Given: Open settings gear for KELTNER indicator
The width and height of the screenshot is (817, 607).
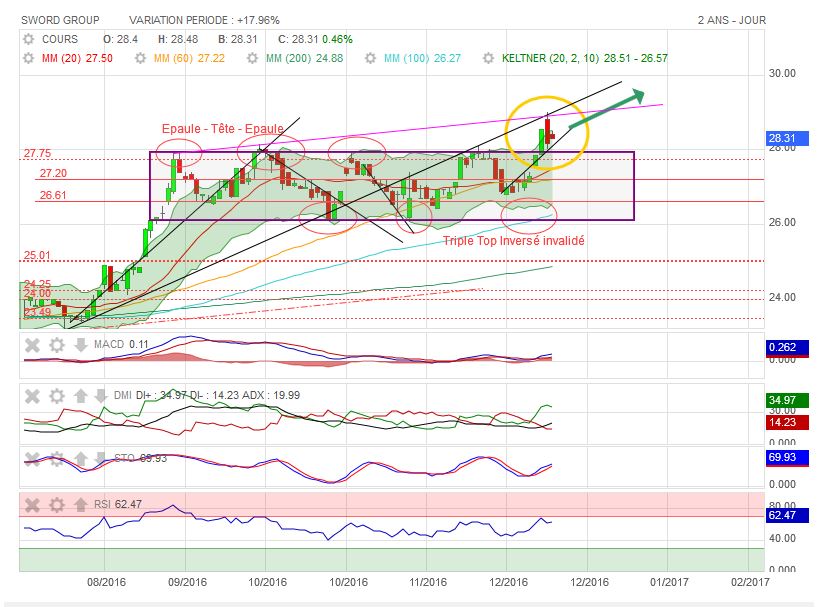Looking at the screenshot, I should click(x=488, y=58).
